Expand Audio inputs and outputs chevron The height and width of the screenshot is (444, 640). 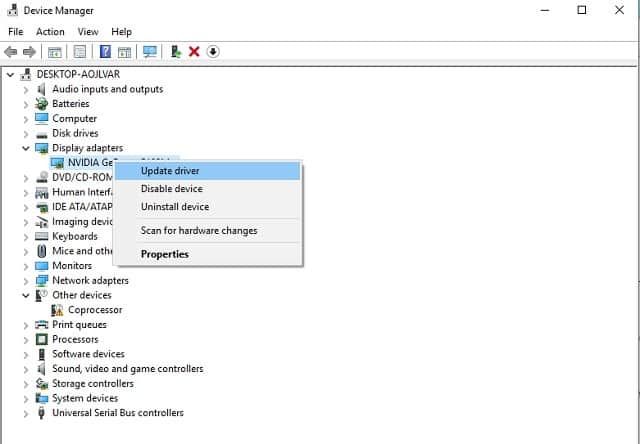tap(26, 89)
